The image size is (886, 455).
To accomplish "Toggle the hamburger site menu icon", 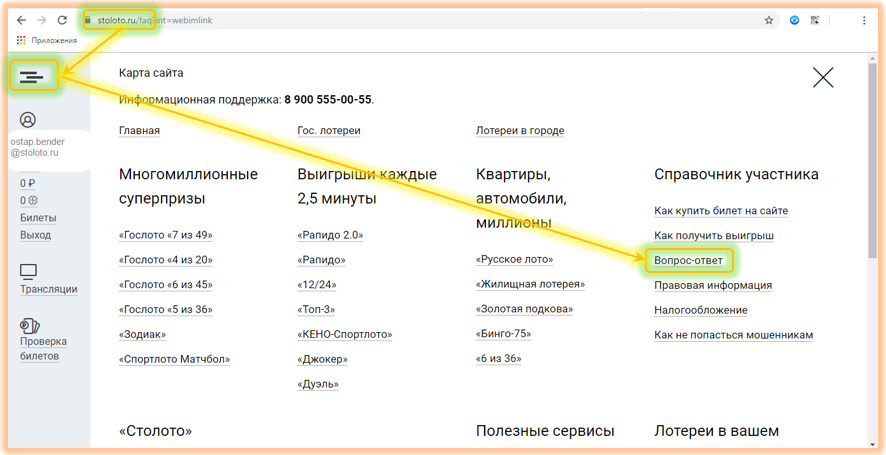I will tap(32, 77).
